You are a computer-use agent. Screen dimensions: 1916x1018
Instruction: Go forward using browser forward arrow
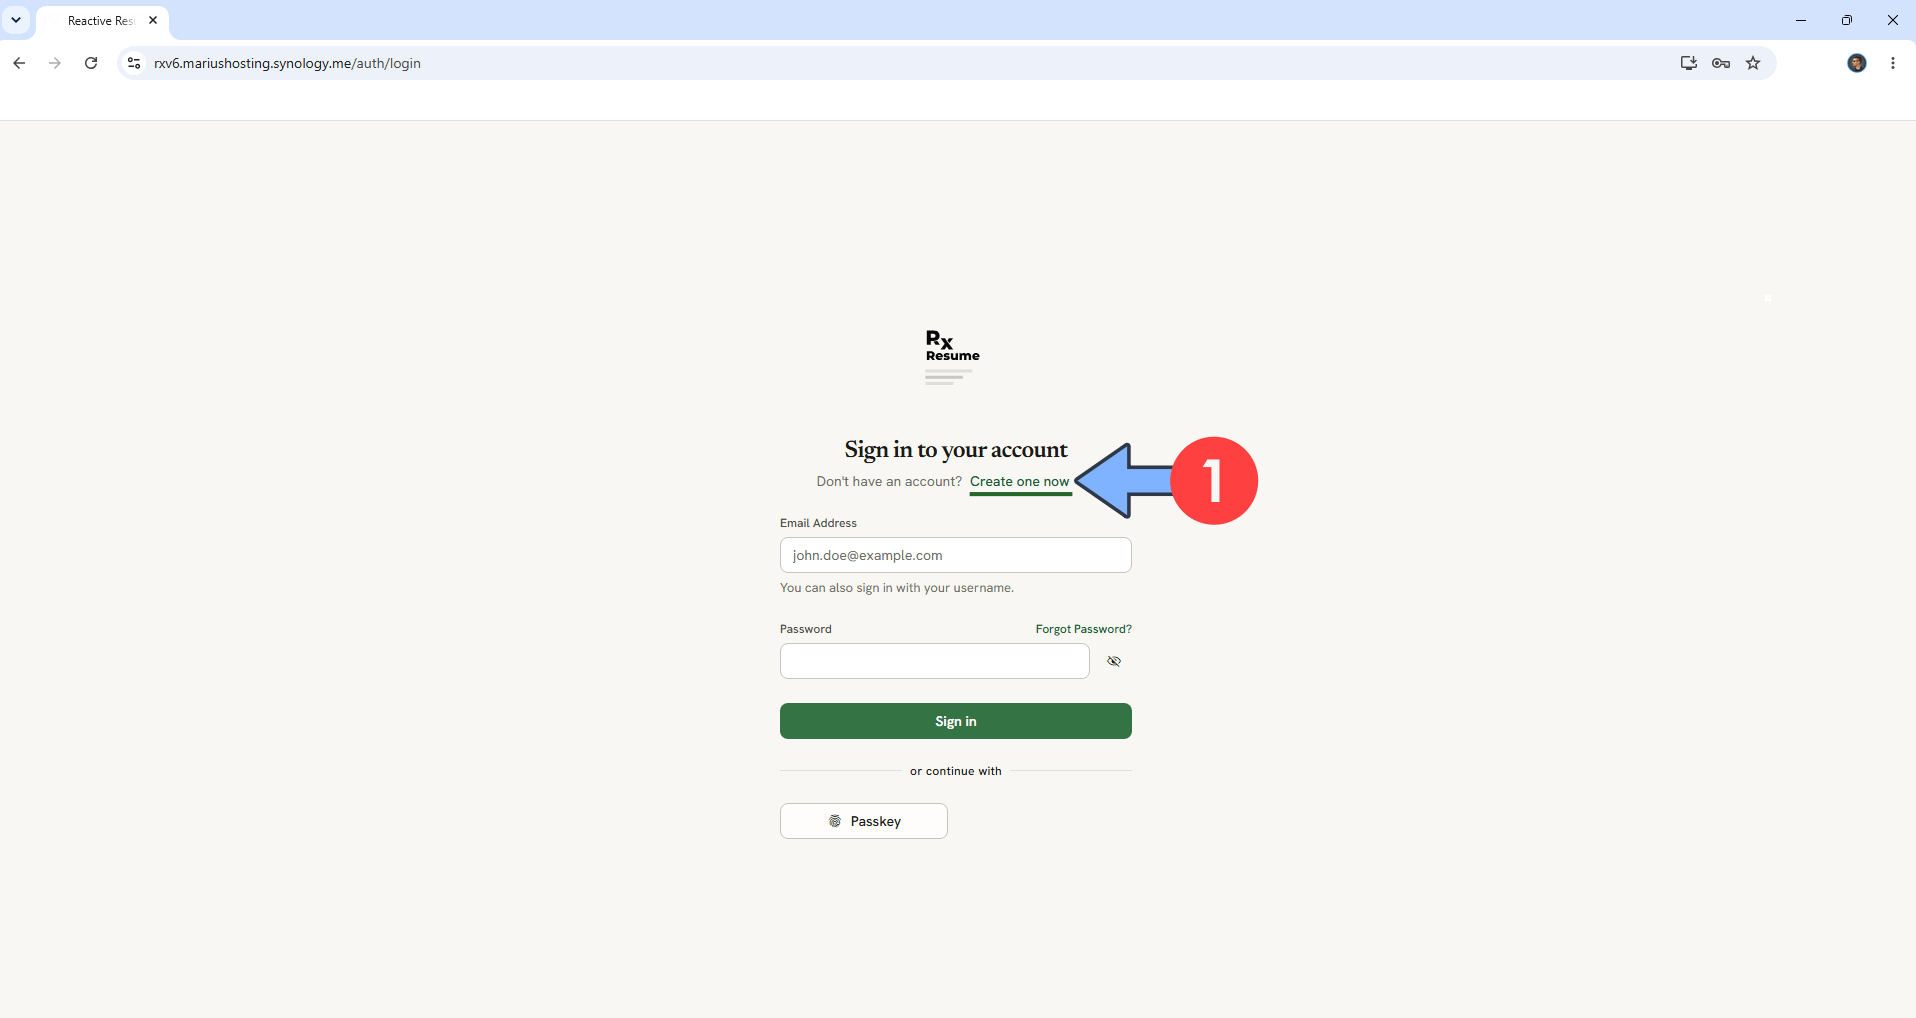55,63
